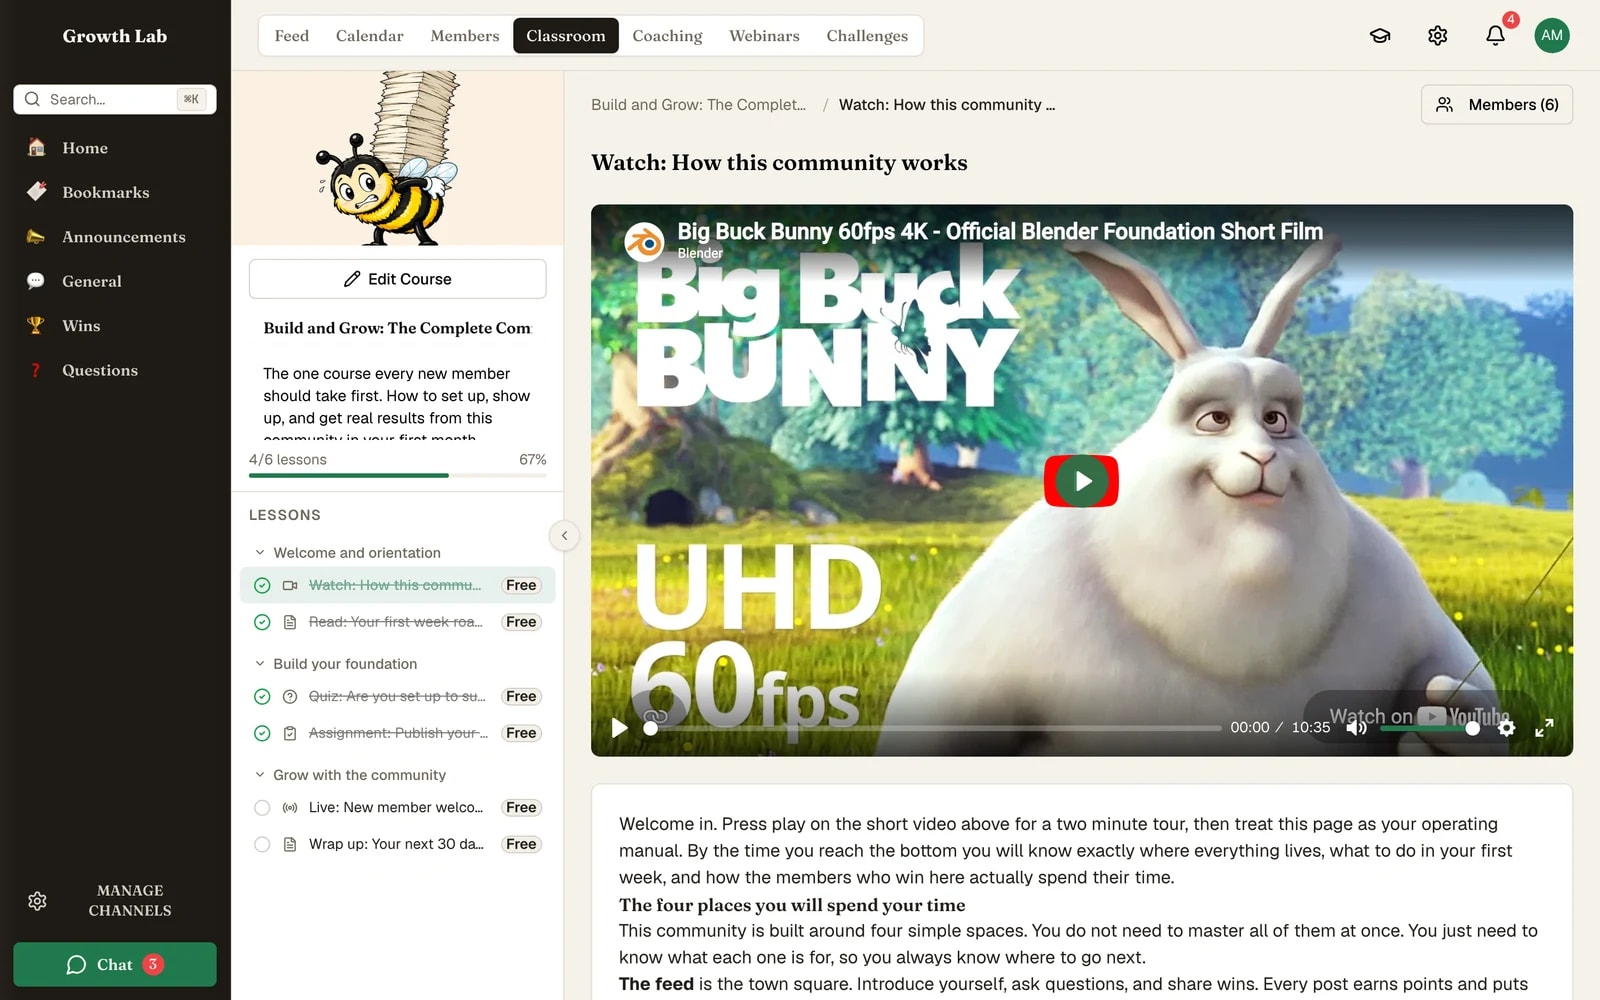Click the manage channels gear icon
Viewport: 1600px width, 1000px height.
point(37,901)
